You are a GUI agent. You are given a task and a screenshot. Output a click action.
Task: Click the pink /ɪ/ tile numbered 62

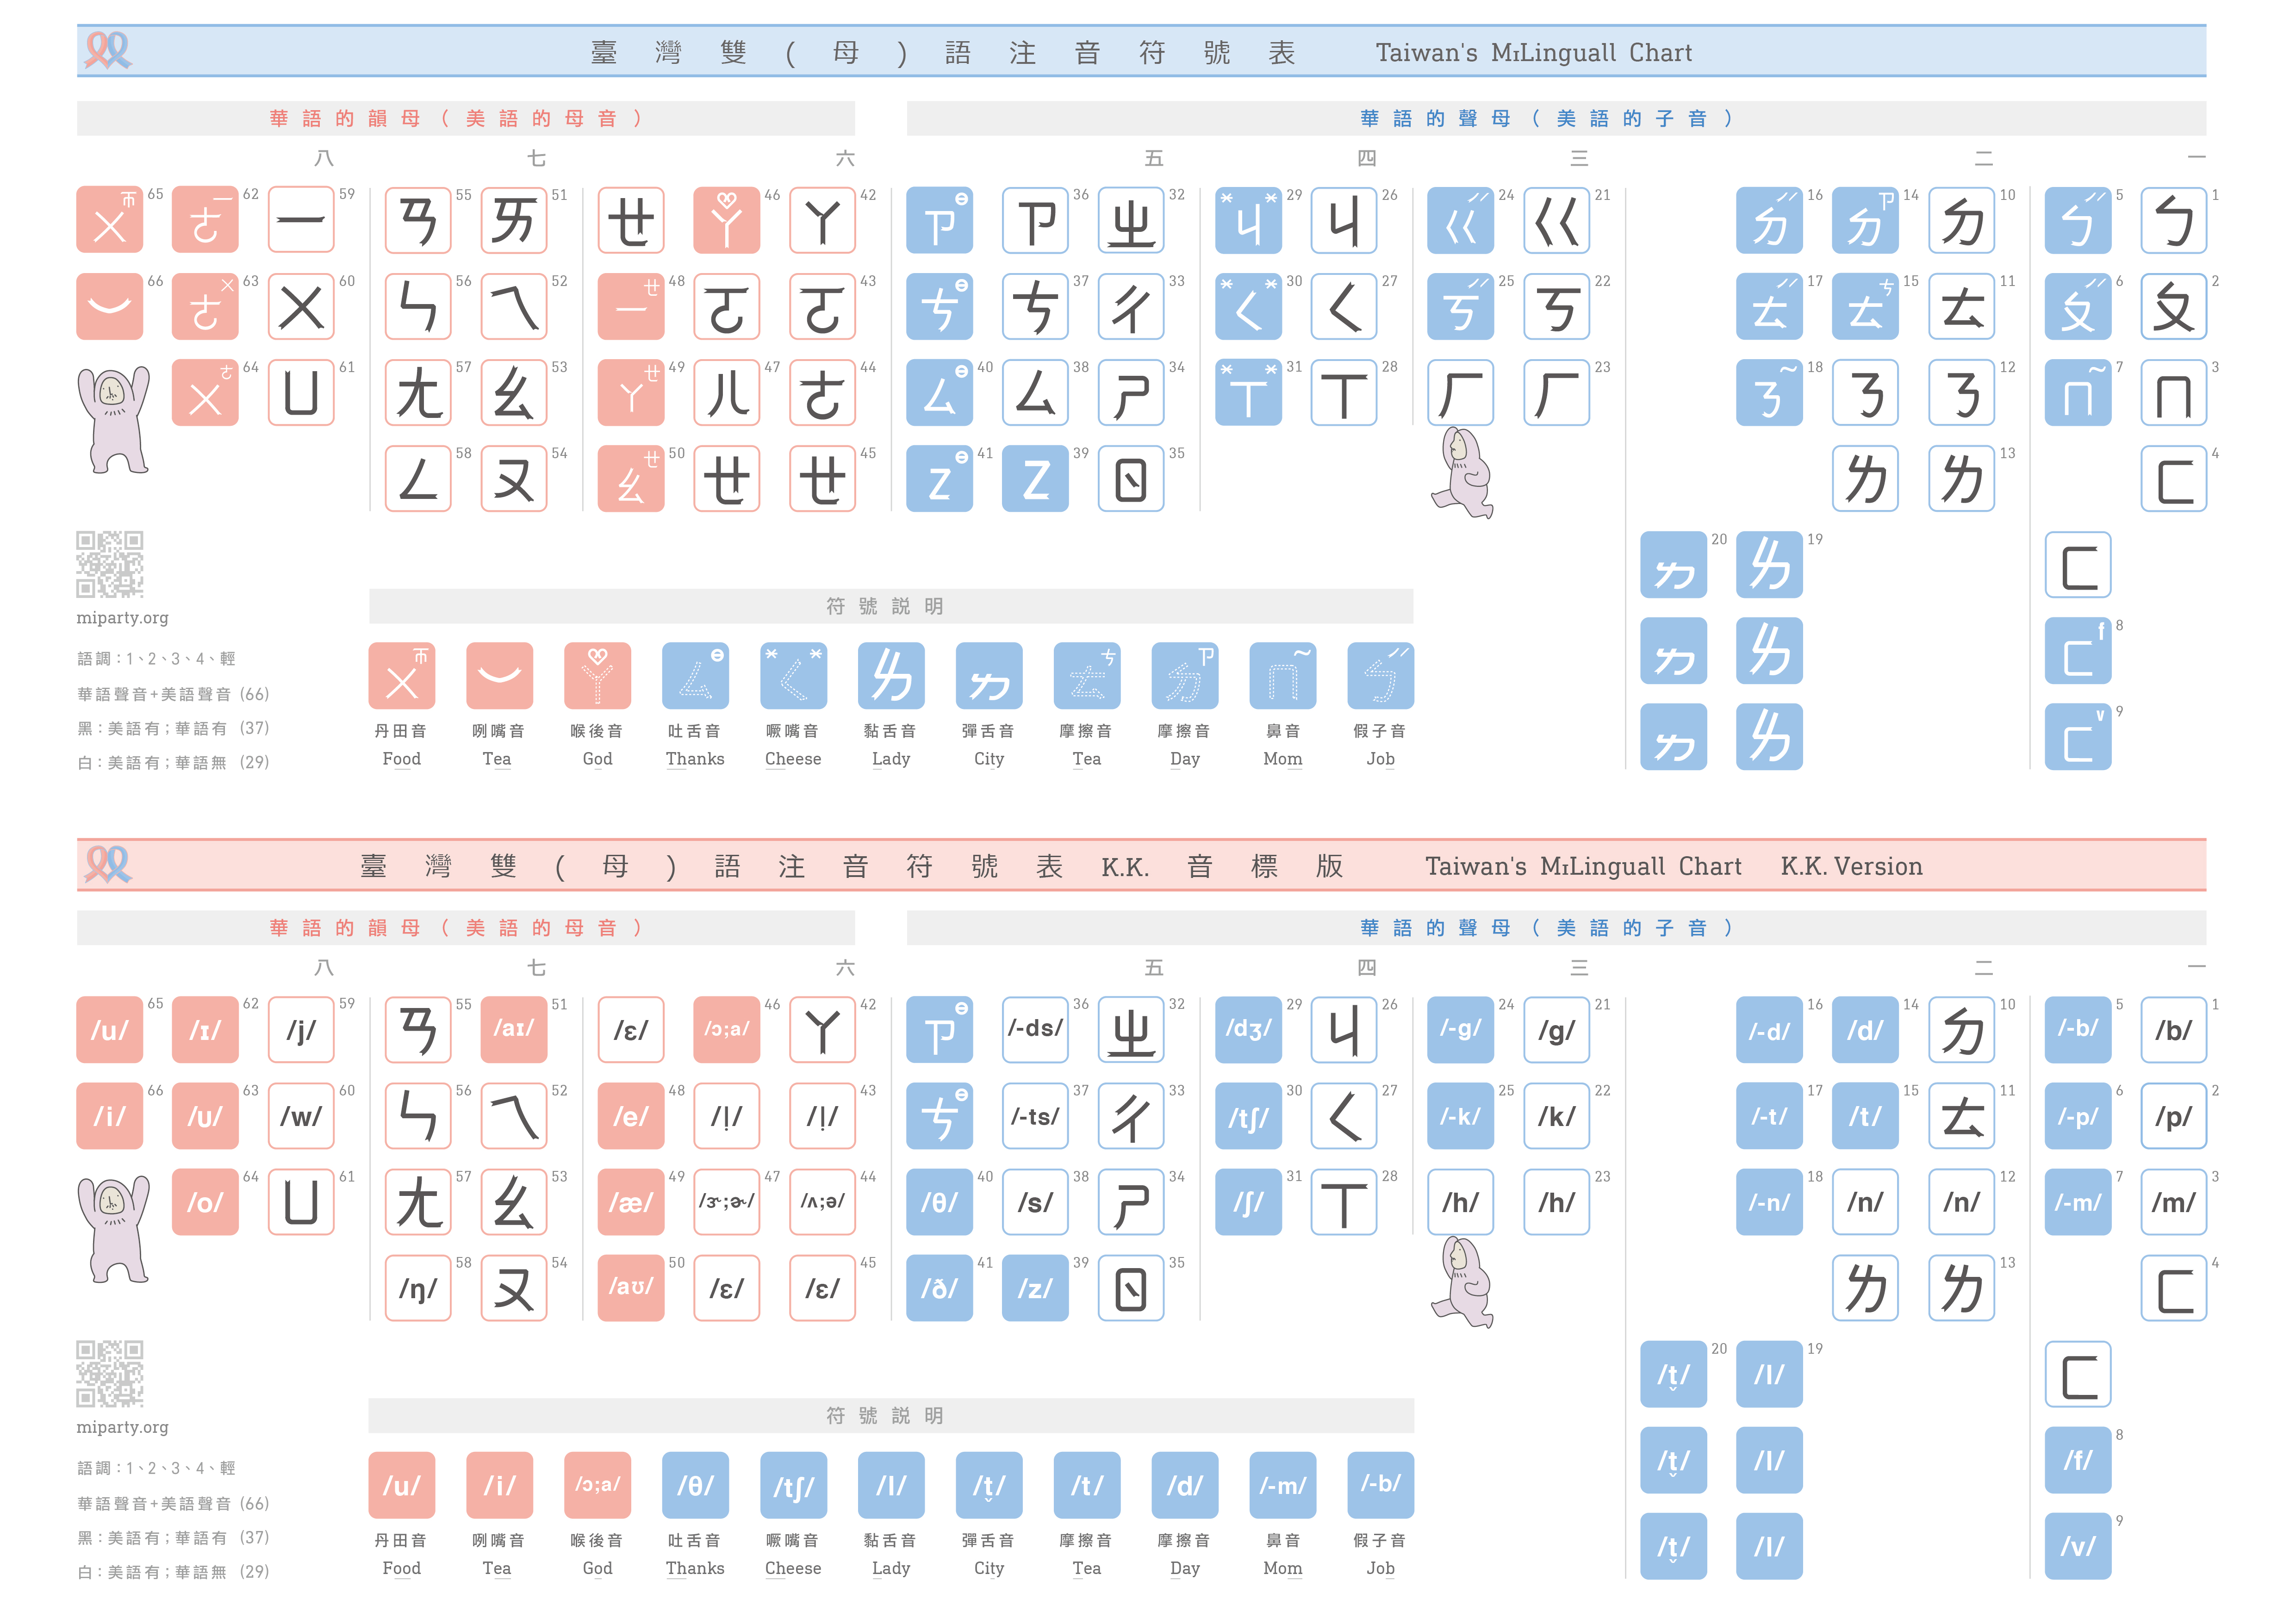click(x=205, y=1030)
